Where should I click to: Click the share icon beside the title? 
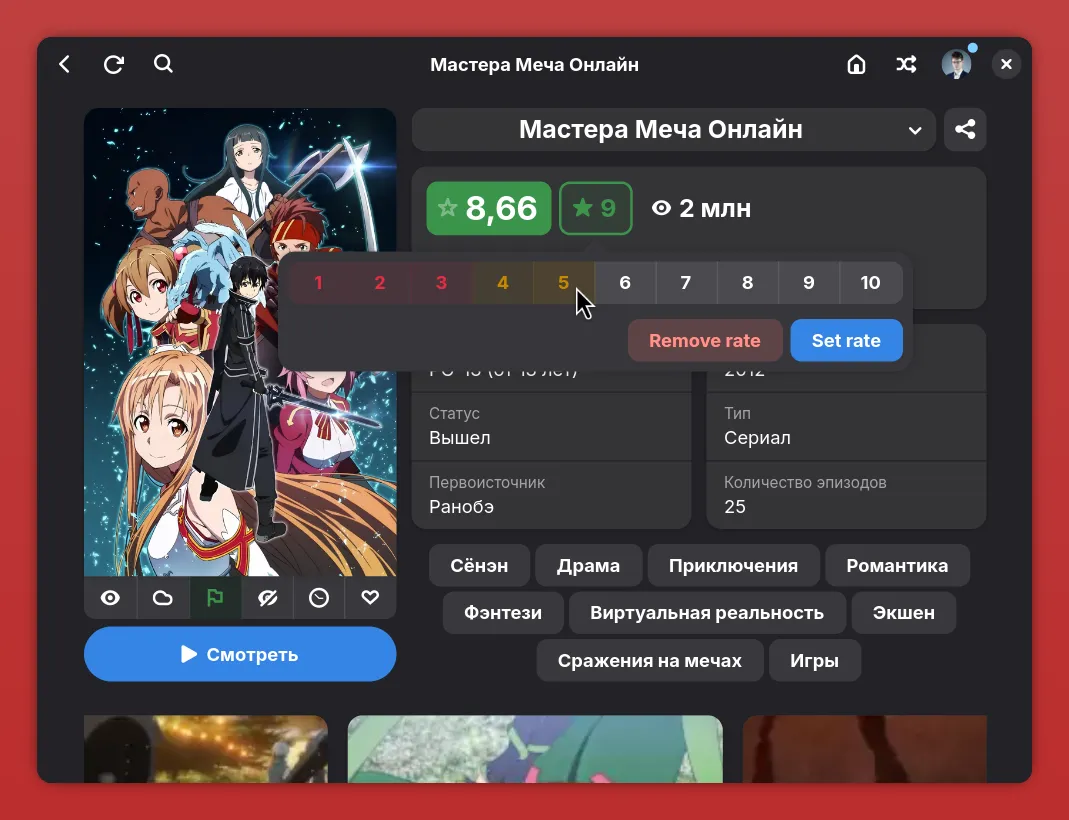coord(965,130)
